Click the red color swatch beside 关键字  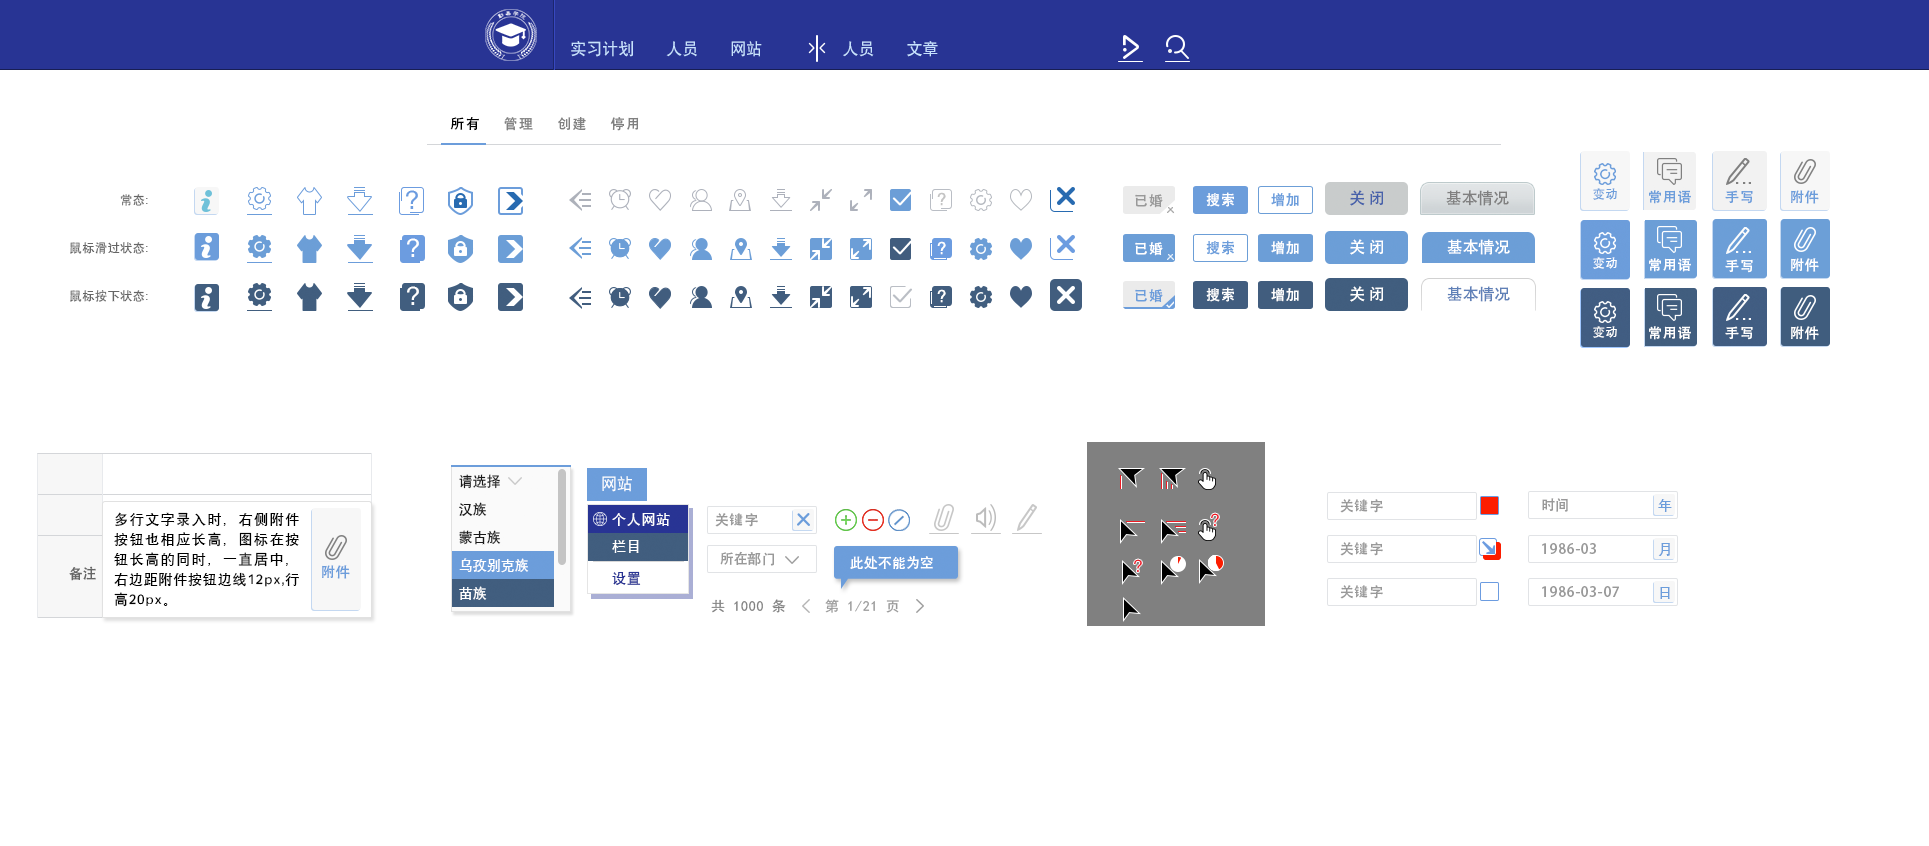(1489, 506)
